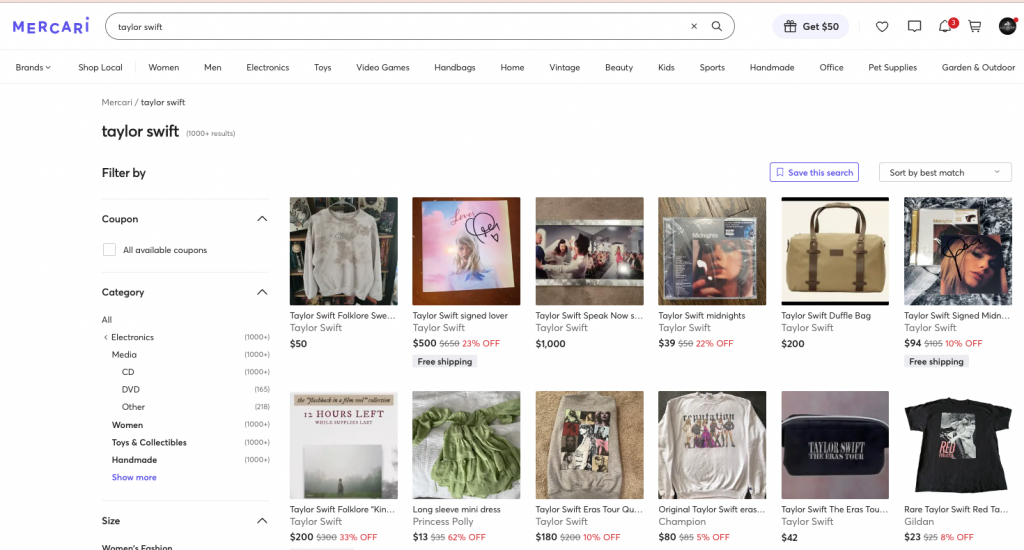This screenshot has height=550, width=1024.
Task: Select the CD category filter
Action: tap(128, 372)
